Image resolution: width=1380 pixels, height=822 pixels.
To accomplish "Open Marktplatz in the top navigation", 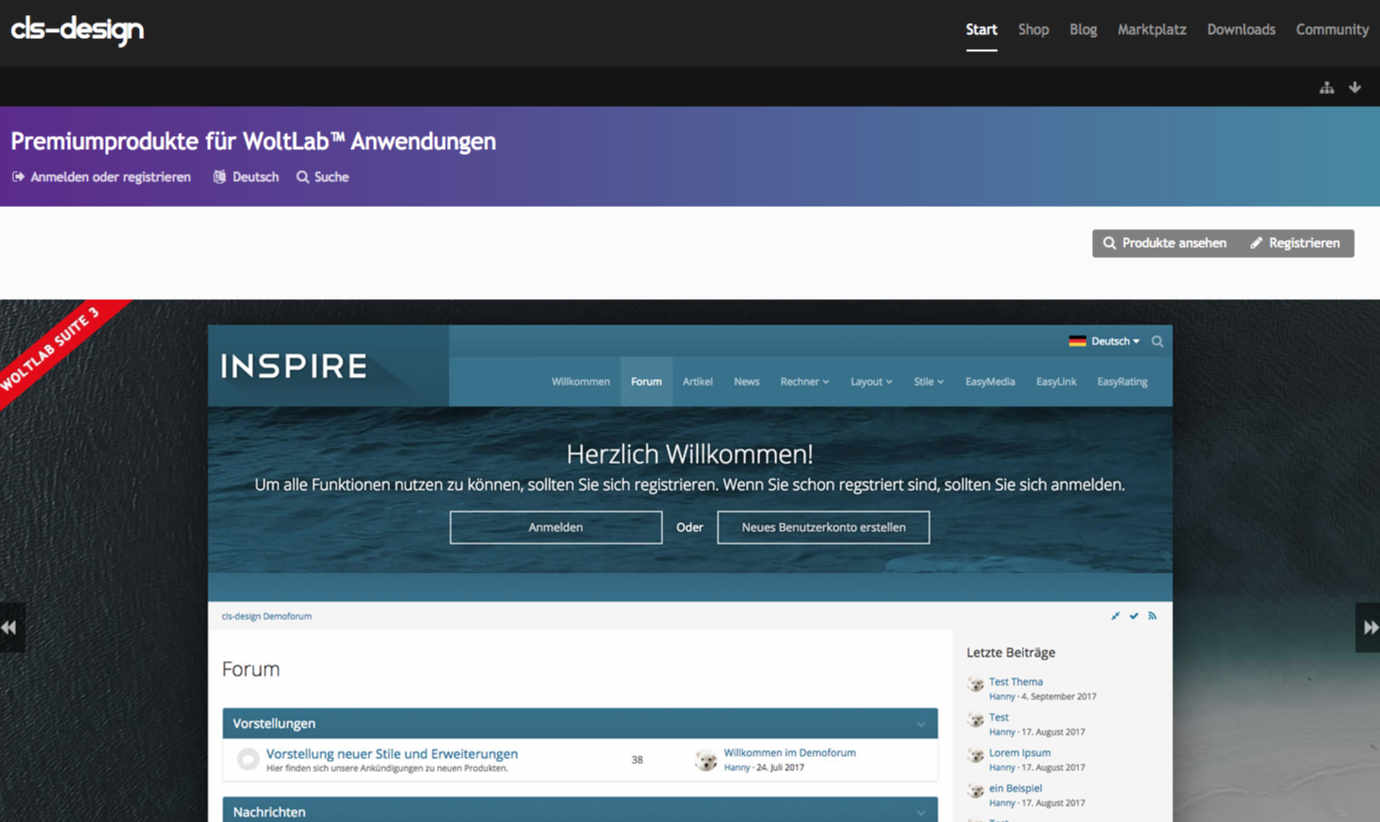I will (1152, 30).
